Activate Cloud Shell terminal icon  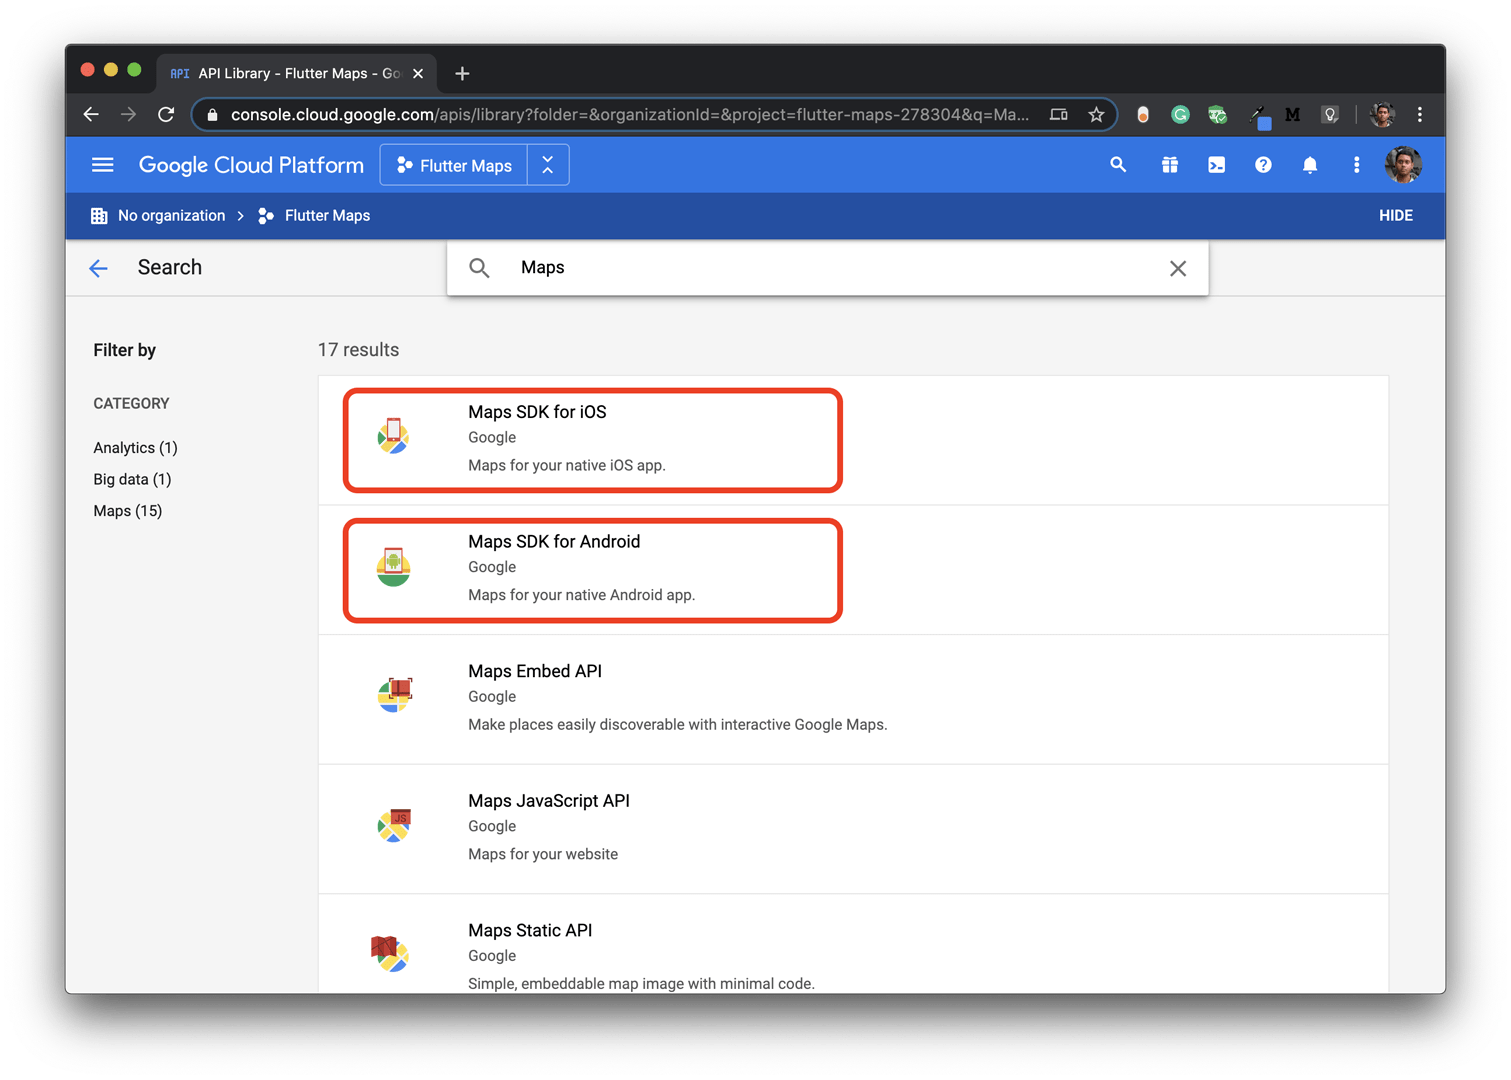click(1216, 165)
